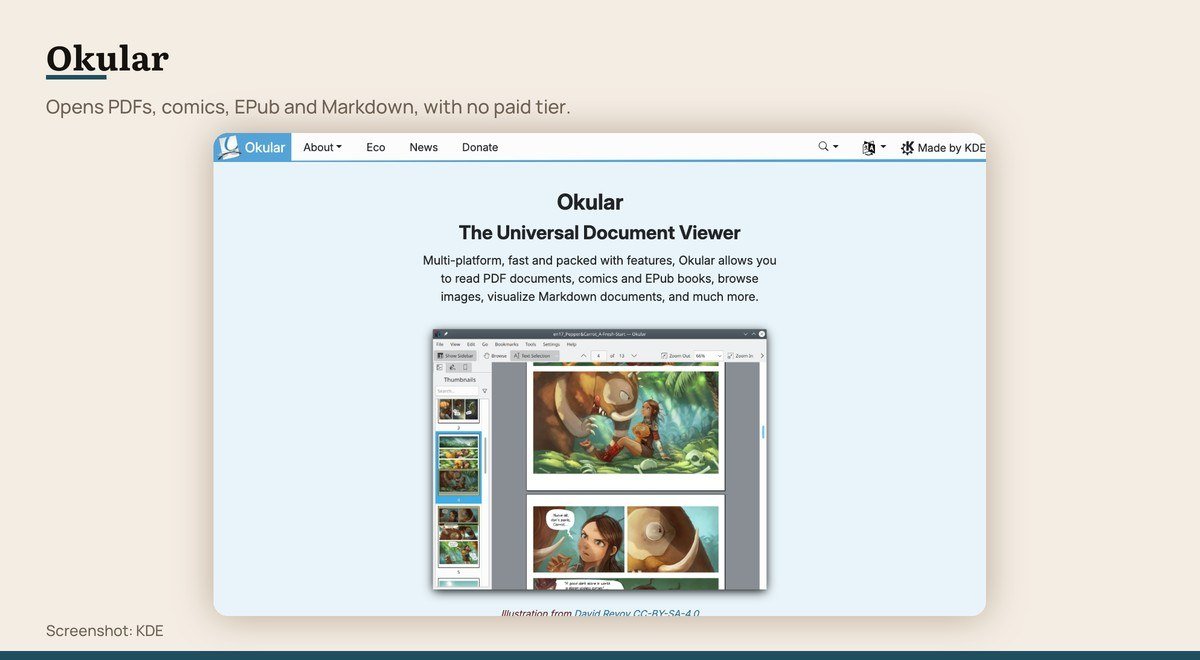Close the Okular window
The width and height of the screenshot is (1200, 660).
pos(762,334)
